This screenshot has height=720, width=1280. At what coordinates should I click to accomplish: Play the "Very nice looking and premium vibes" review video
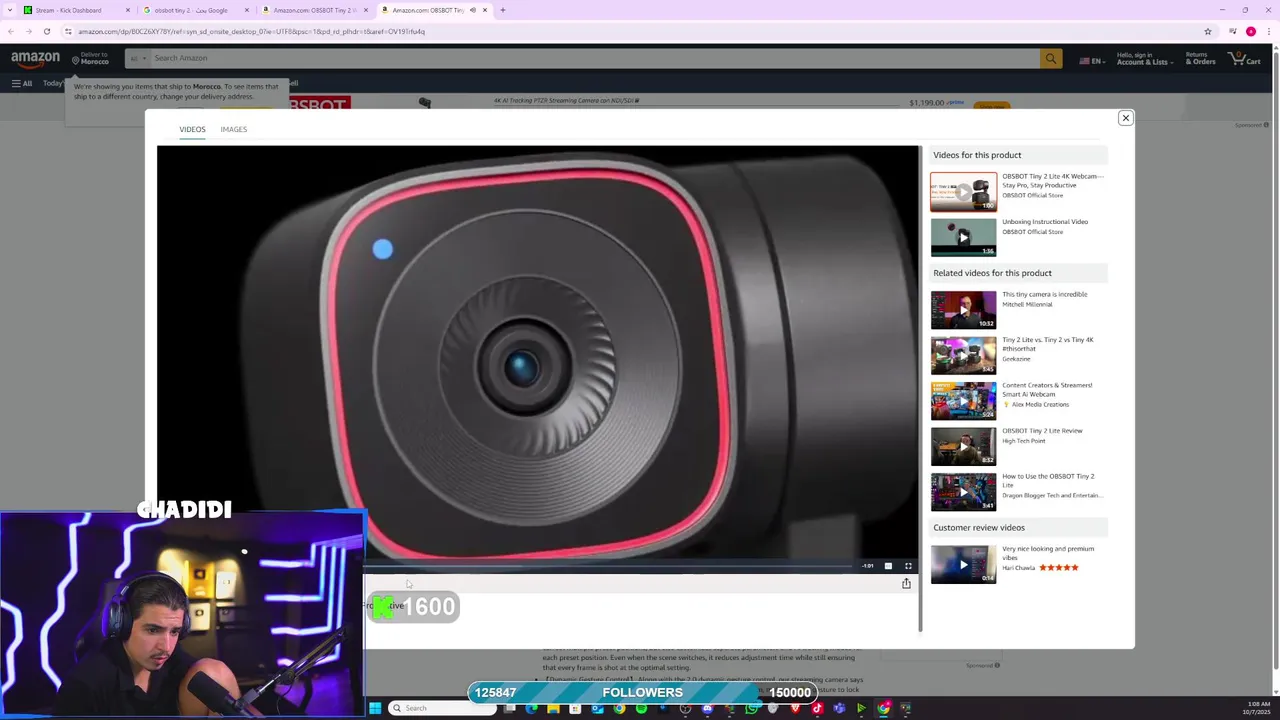[x=963, y=564]
